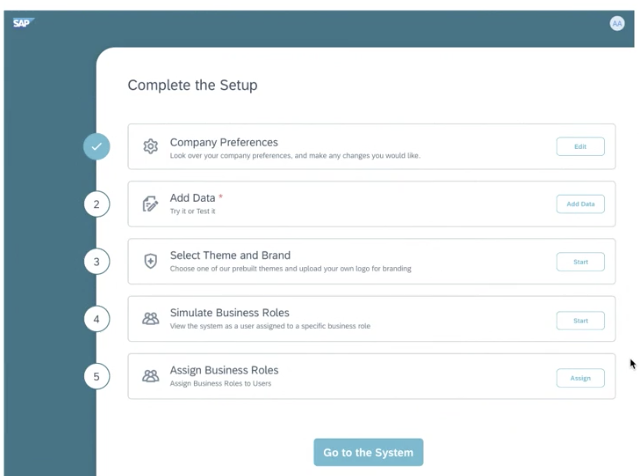Click the Company Preferences gear icon

[x=150, y=146]
